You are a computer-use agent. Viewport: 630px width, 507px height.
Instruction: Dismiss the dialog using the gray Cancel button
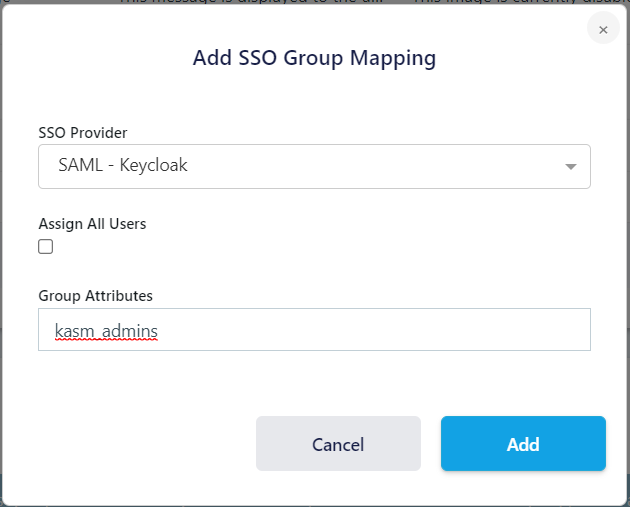[x=338, y=444]
